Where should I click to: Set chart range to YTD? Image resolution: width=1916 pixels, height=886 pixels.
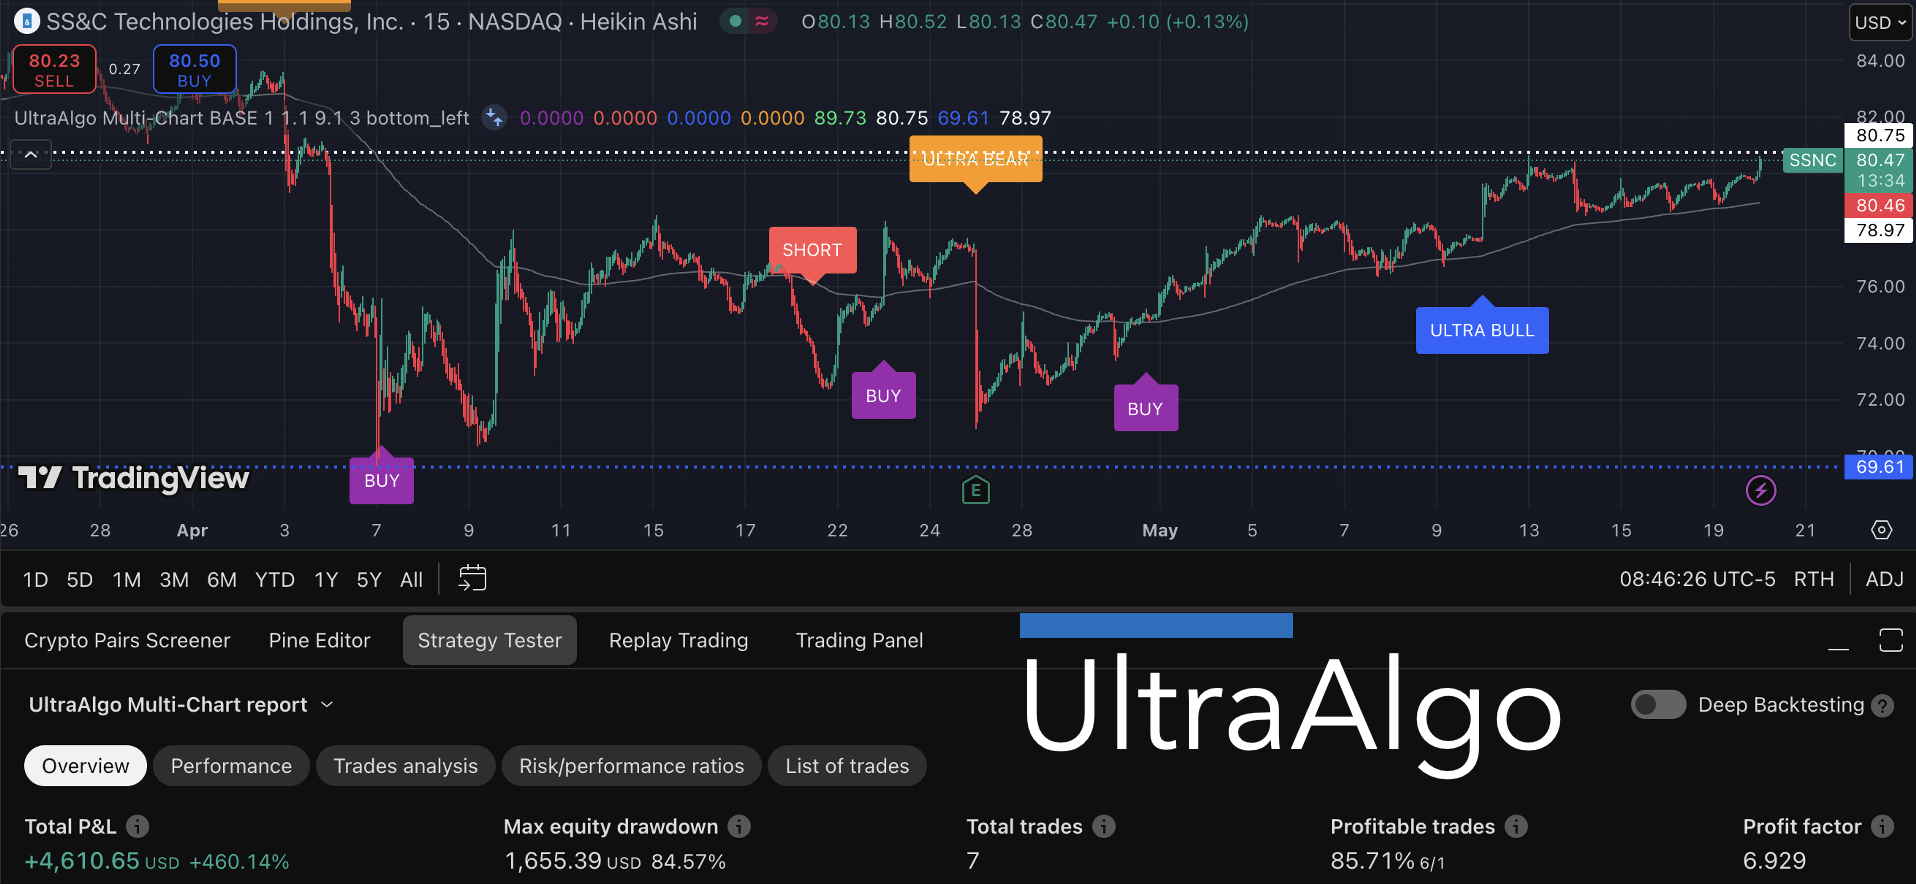point(275,579)
